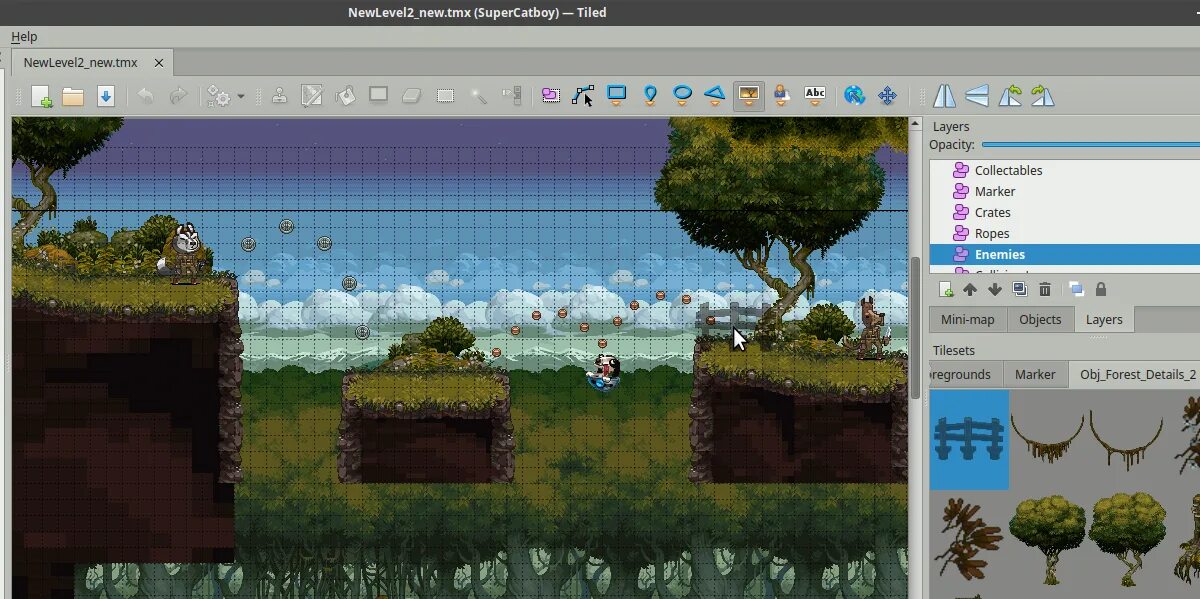Adjust the layer Opacity slider

[x=1090, y=145]
